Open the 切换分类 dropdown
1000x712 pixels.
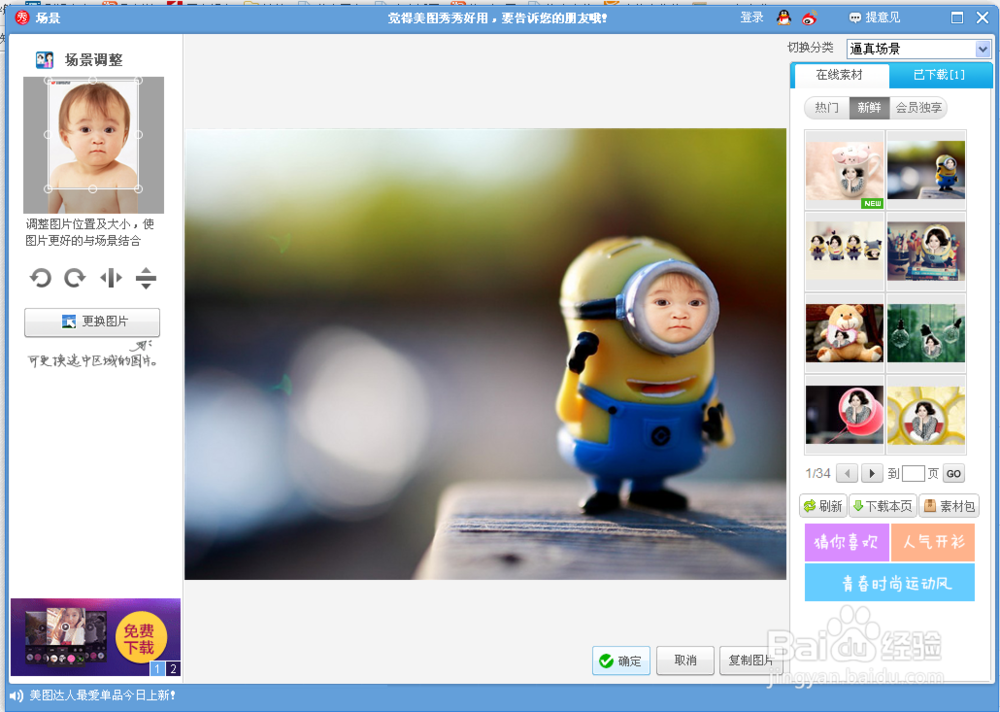point(919,48)
